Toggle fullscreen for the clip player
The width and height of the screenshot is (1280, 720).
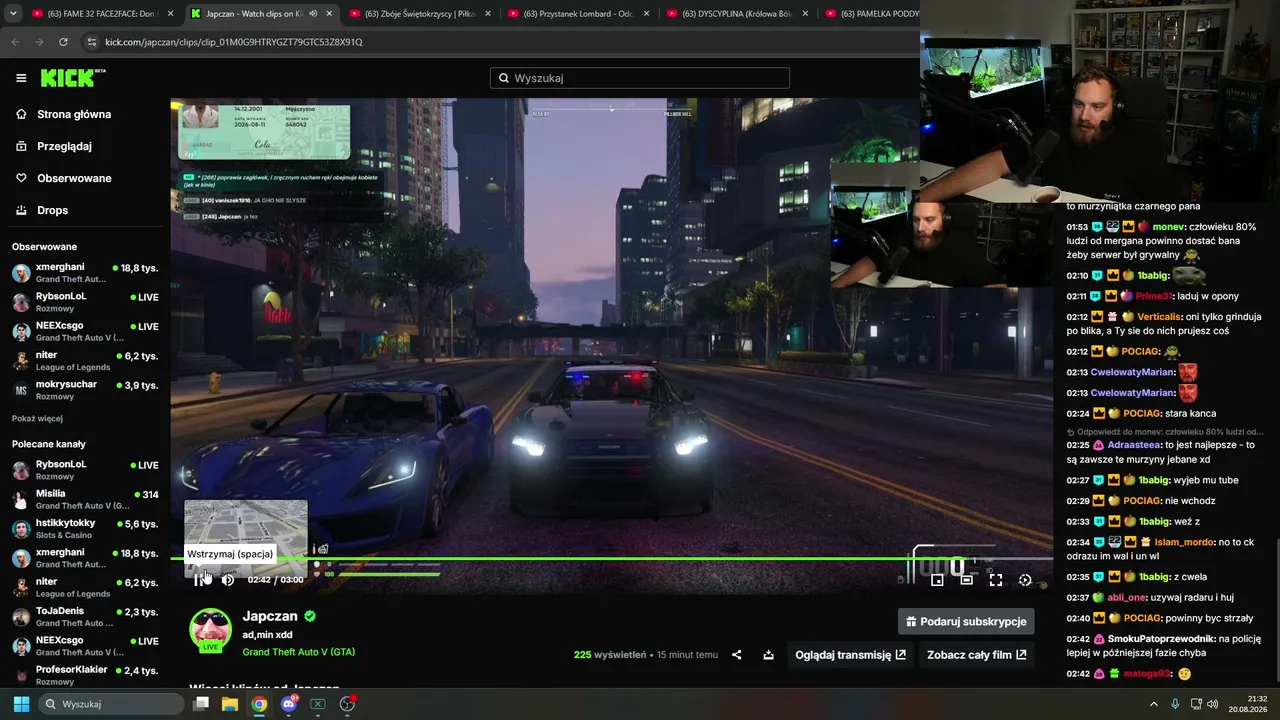pos(996,579)
